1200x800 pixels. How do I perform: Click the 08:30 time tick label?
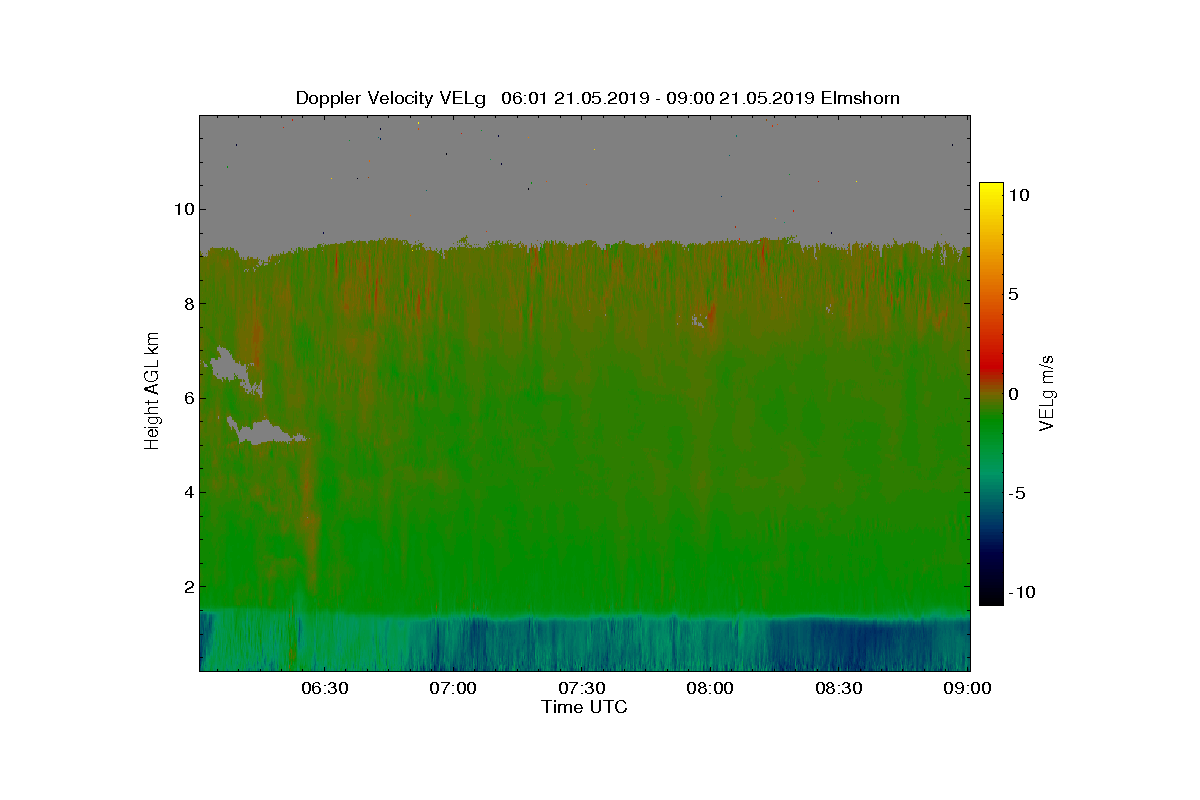click(840, 688)
